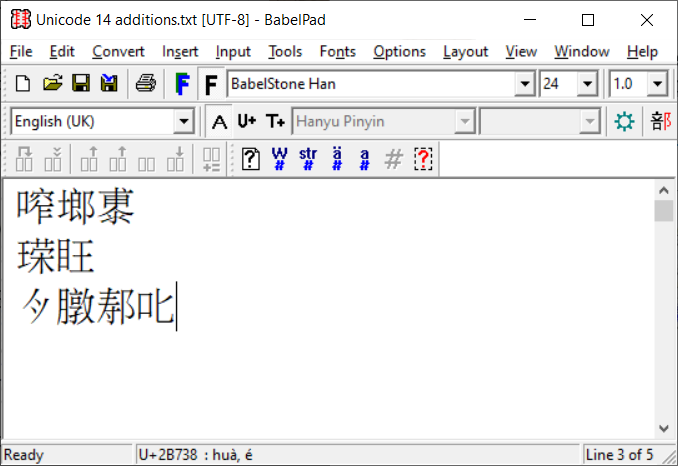The image size is (678, 466).
Task: Click the second up-arrow block icon
Action: (x=118, y=159)
